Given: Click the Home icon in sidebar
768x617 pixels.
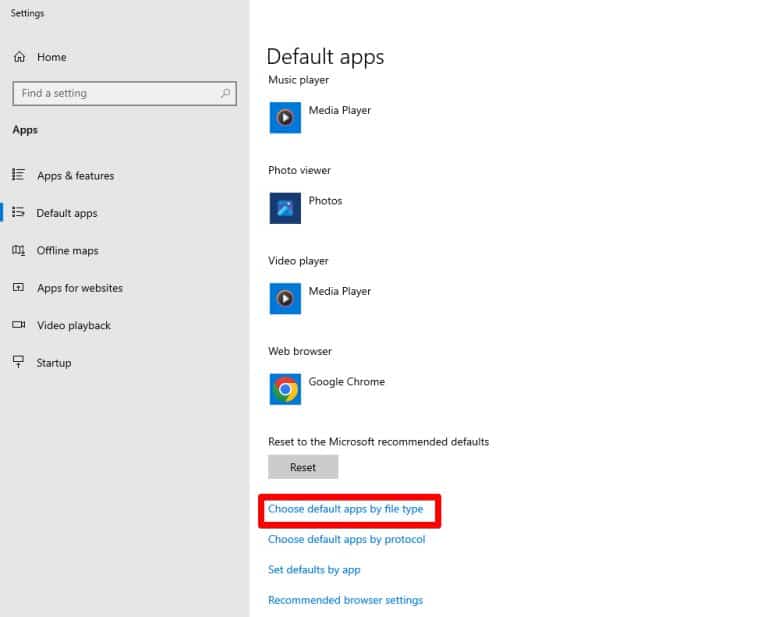Looking at the screenshot, I should click(19, 57).
